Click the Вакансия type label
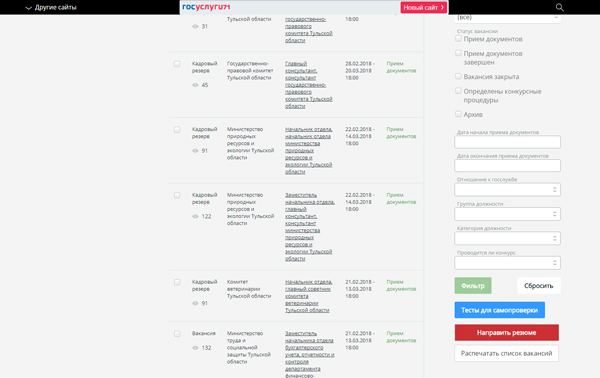 tap(204, 334)
